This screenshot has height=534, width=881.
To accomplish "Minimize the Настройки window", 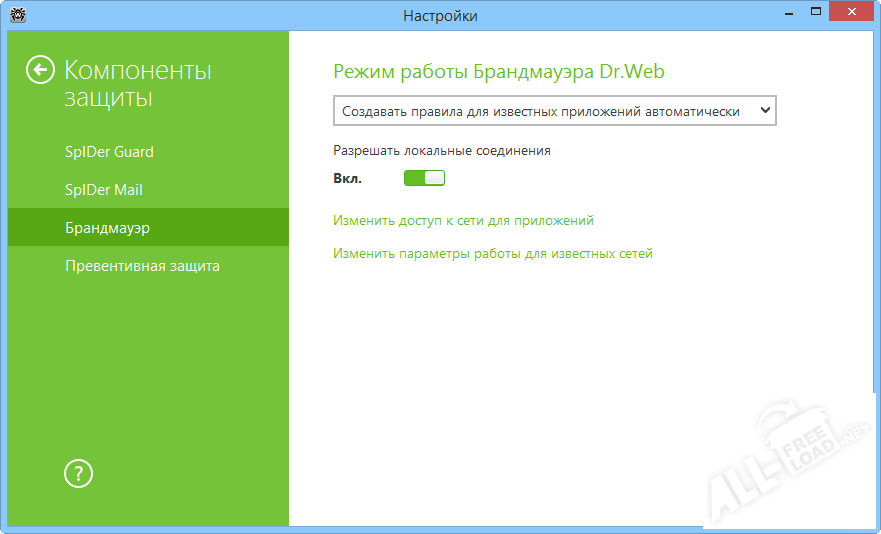I will point(789,12).
